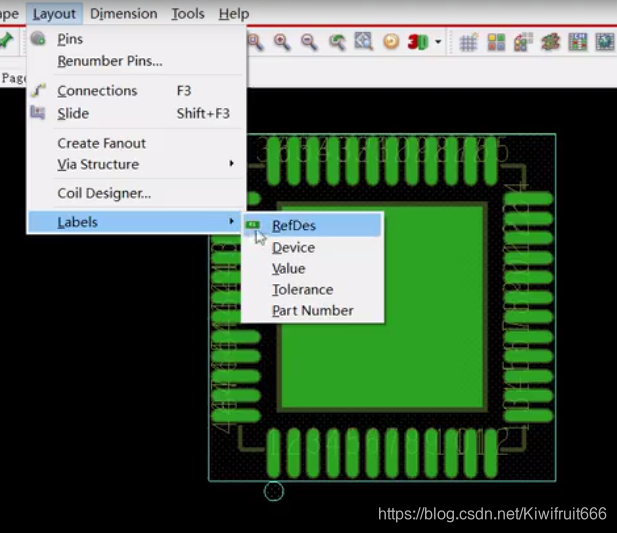Screen dimensions: 617x533
Task: Select Pins from the Layout menu
Action: (137, 39)
